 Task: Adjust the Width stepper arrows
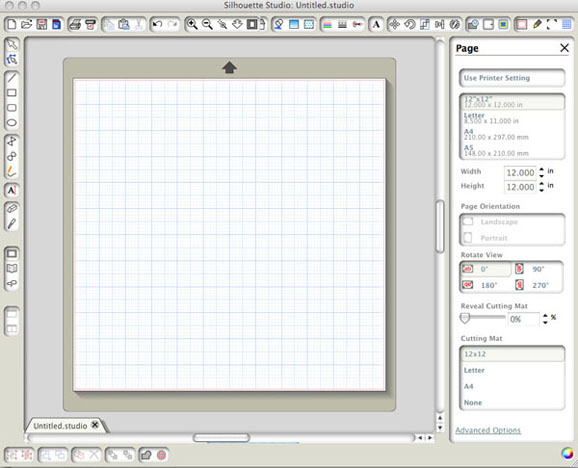[x=541, y=172]
